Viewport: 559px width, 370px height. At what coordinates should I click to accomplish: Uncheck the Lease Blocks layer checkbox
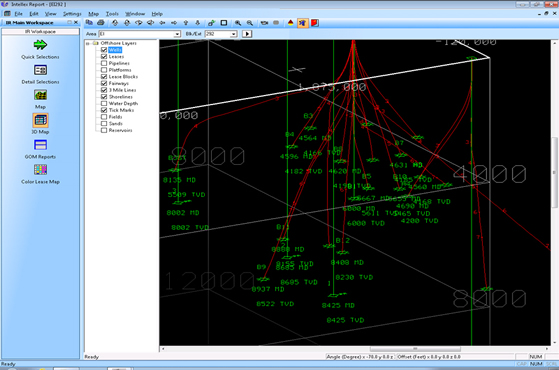104,77
